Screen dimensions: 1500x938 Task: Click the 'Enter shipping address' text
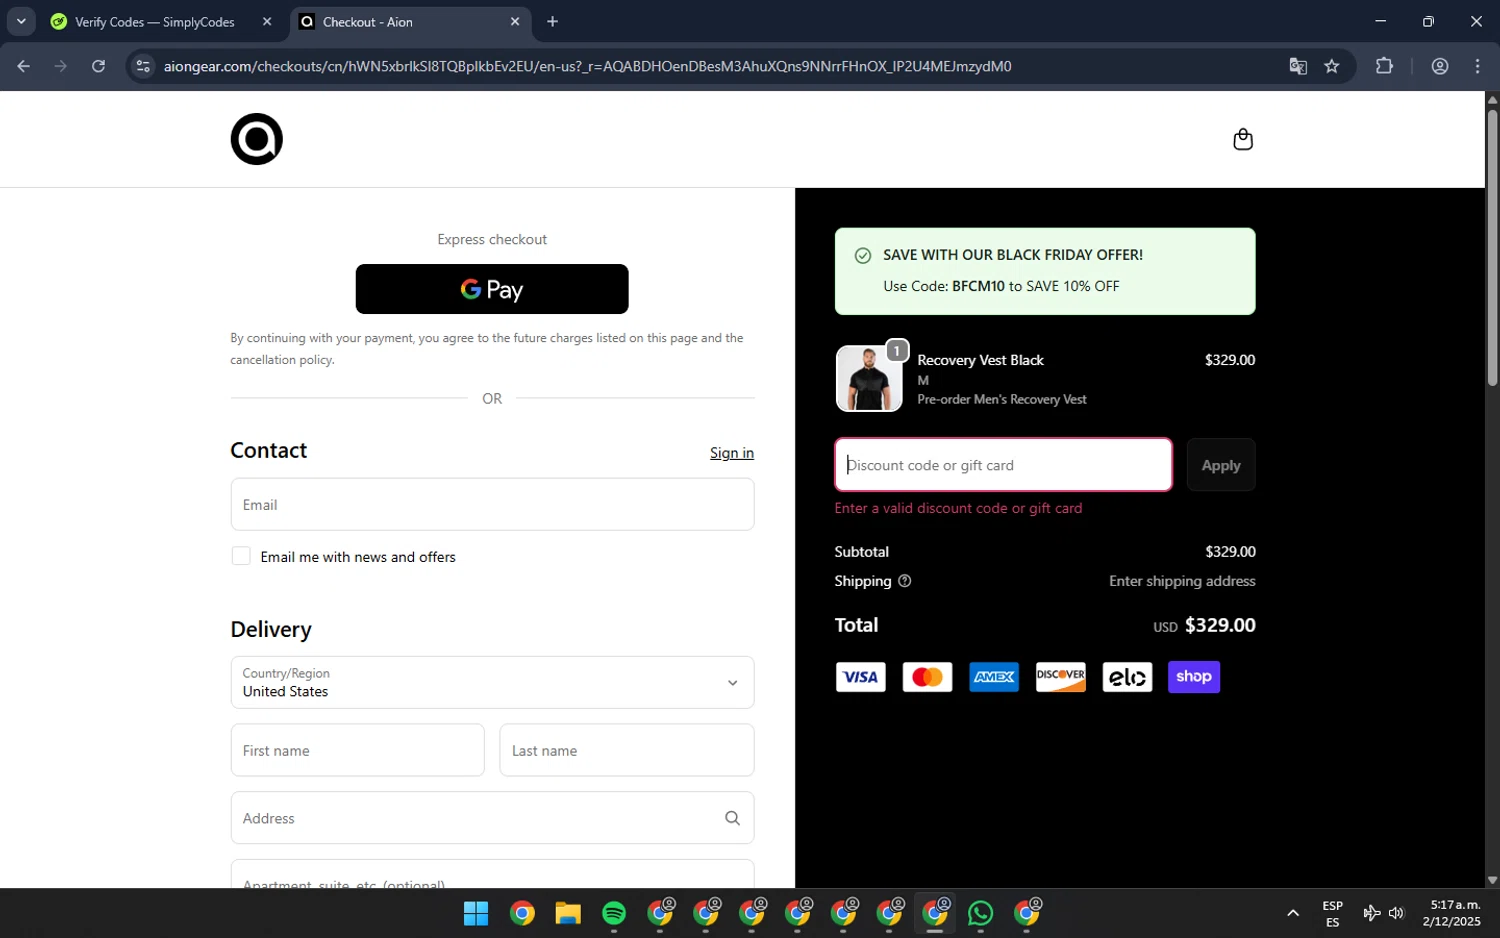[x=1182, y=581]
